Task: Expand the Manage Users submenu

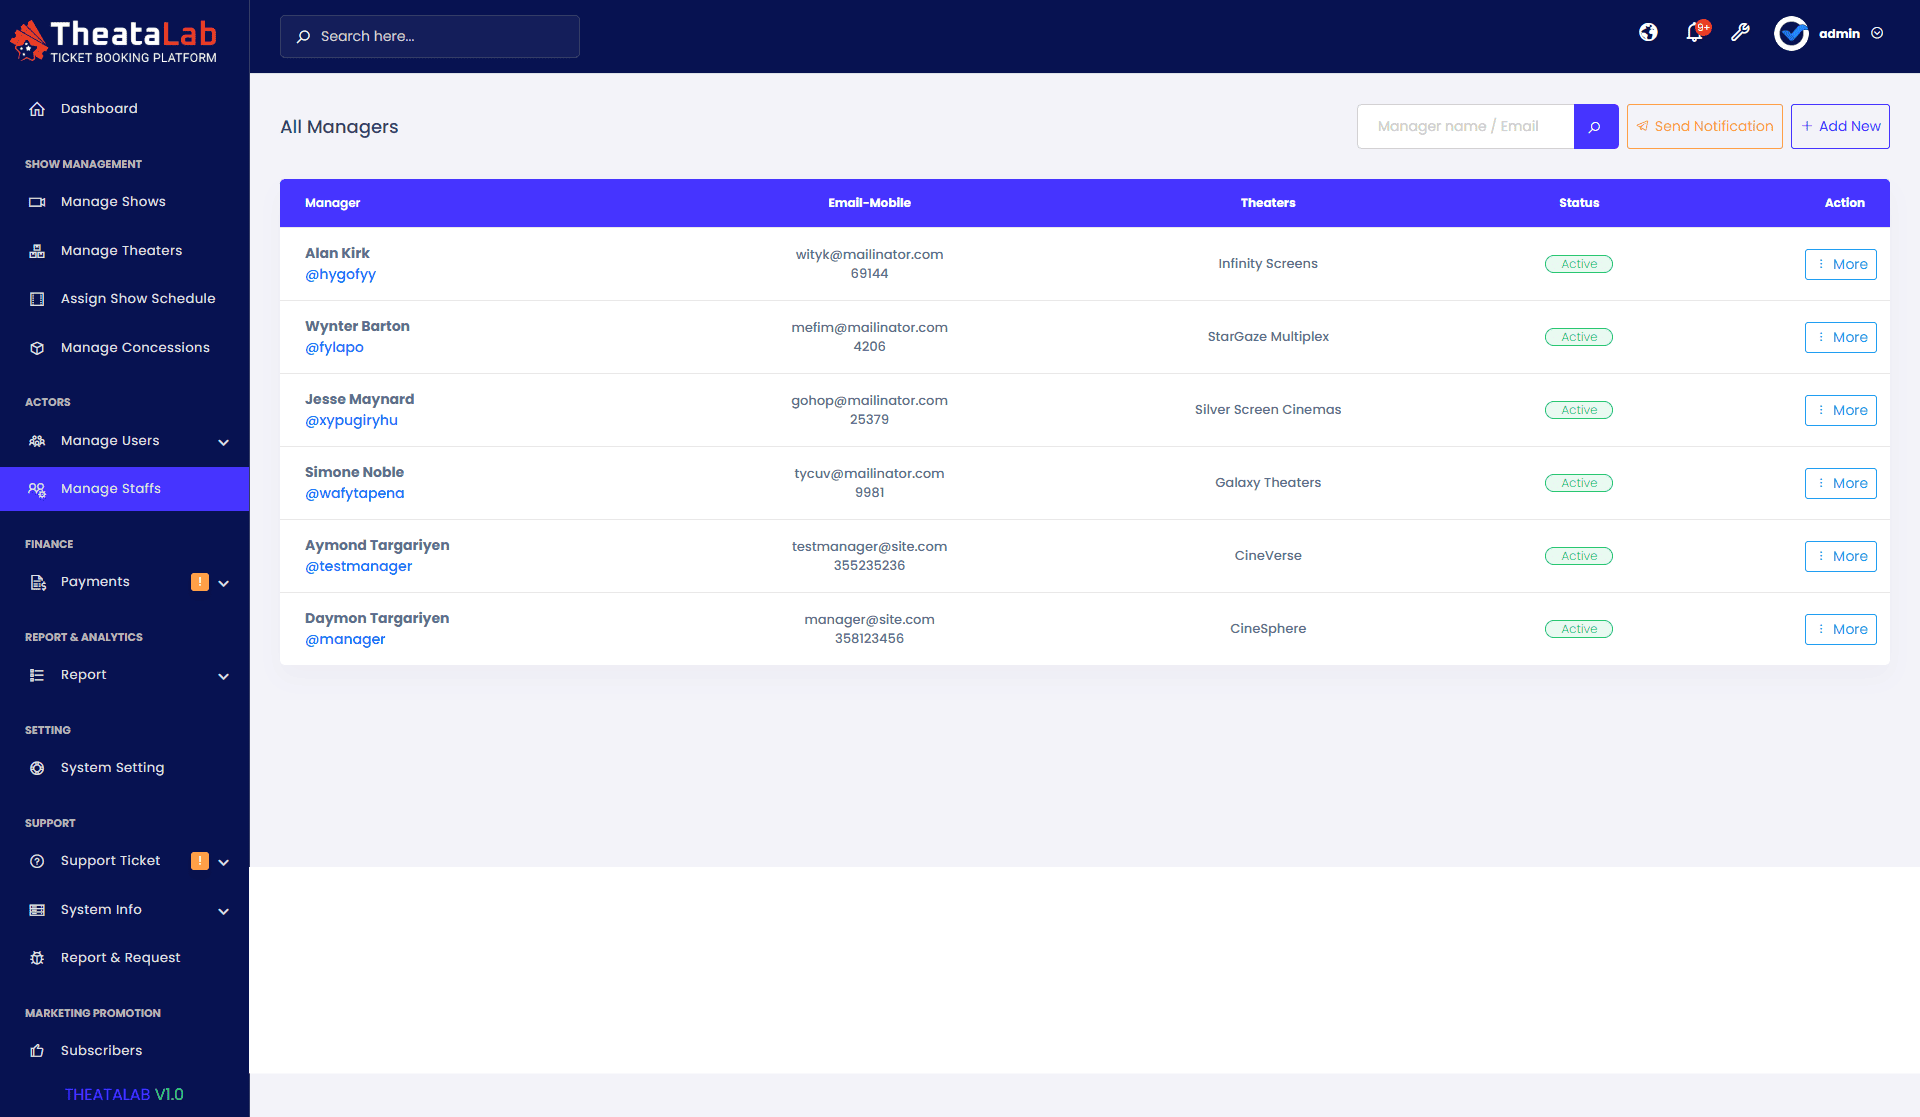Action: click(x=224, y=442)
